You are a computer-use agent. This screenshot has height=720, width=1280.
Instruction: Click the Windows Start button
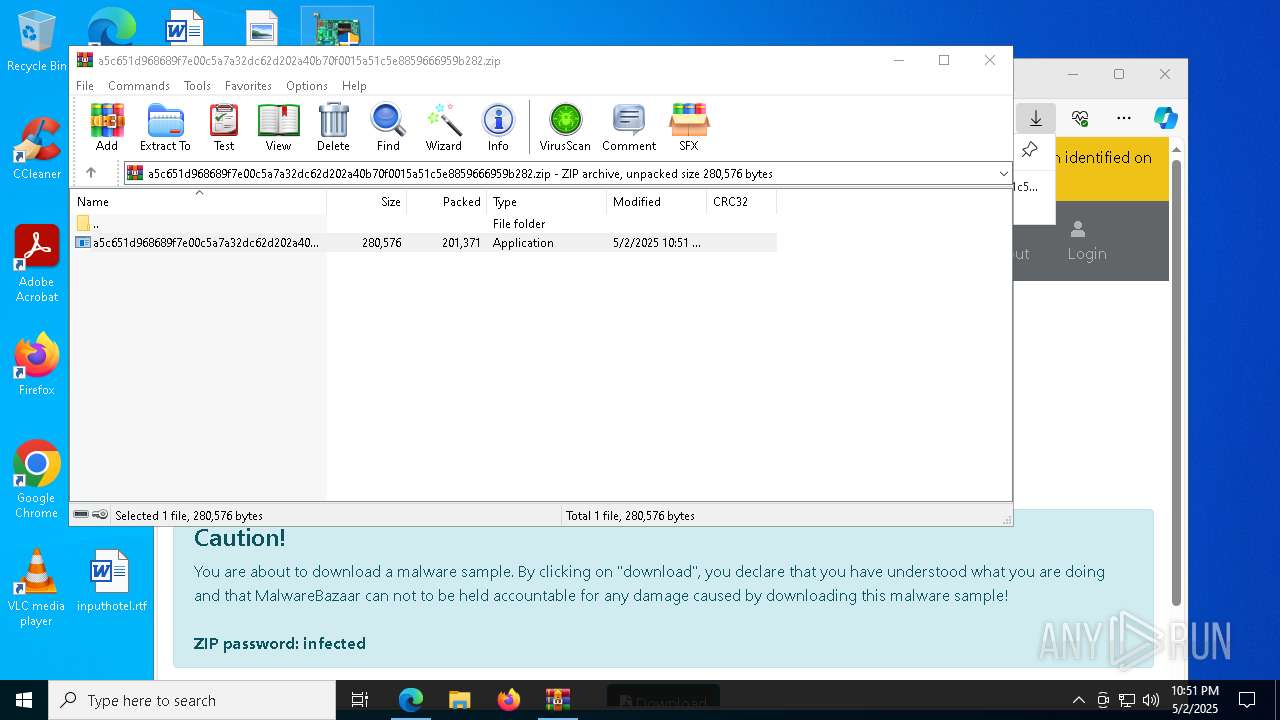pyautogui.click(x=24, y=700)
